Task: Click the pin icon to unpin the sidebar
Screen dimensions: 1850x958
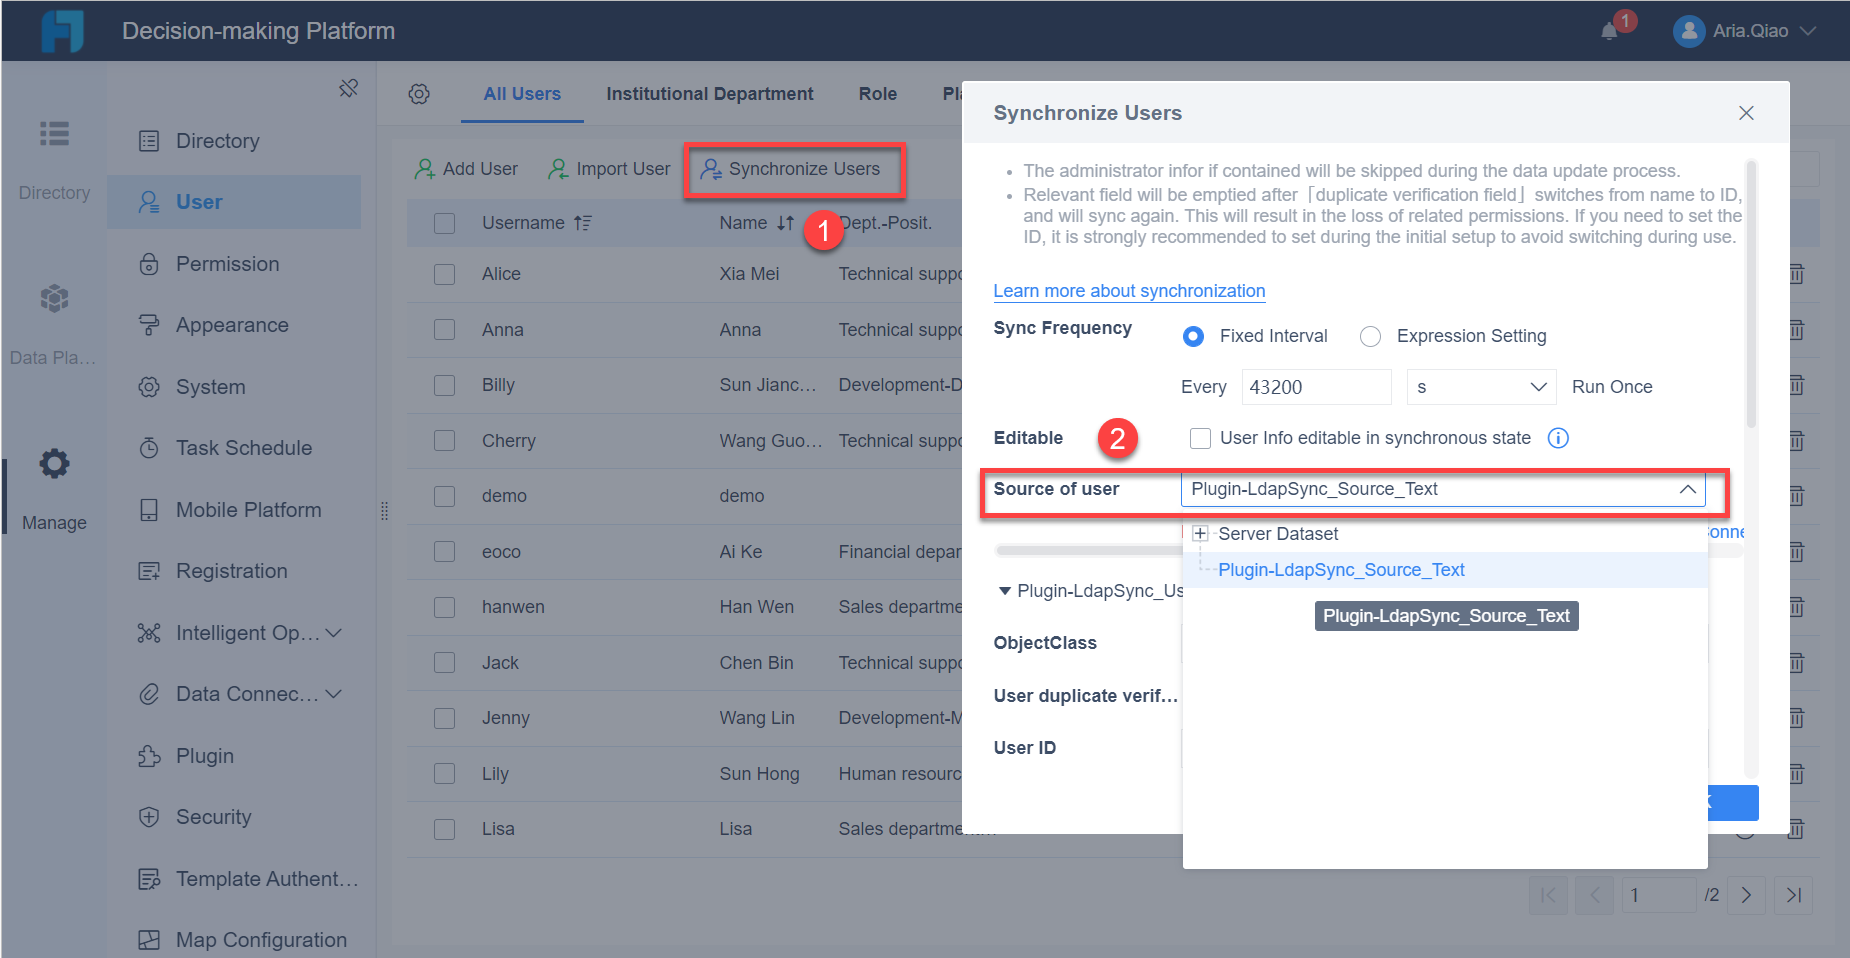Action: click(x=349, y=88)
